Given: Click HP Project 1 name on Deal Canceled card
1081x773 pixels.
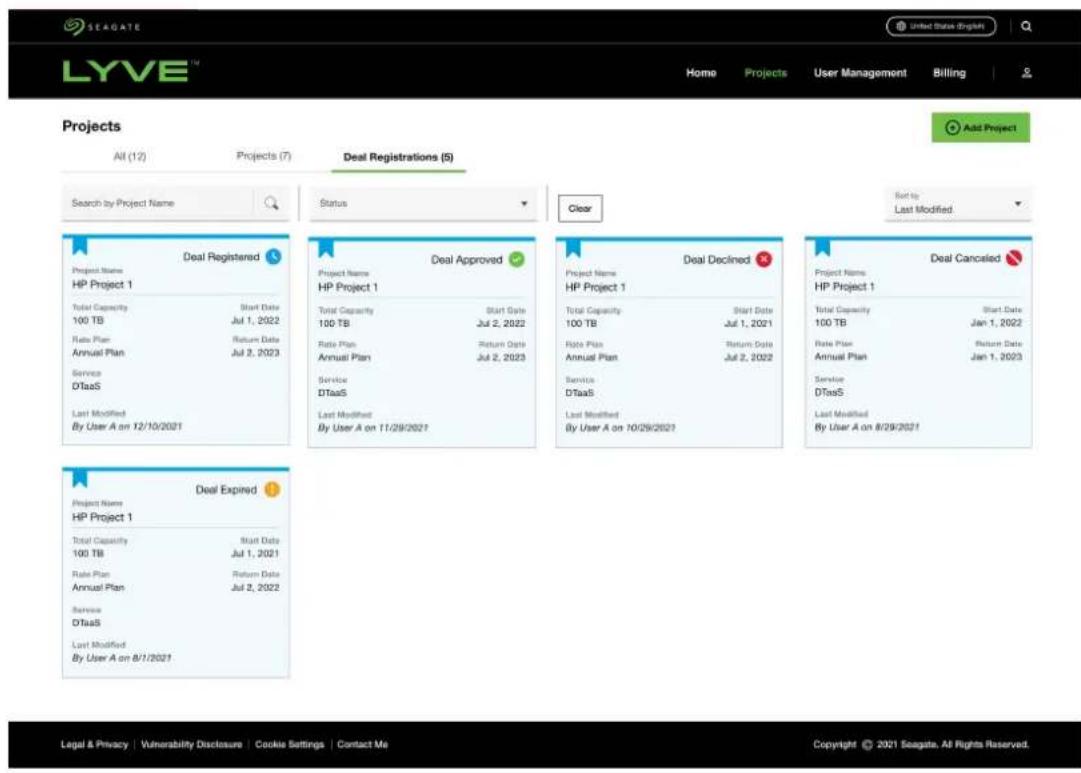Looking at the screenshot, I should (845, 286).
